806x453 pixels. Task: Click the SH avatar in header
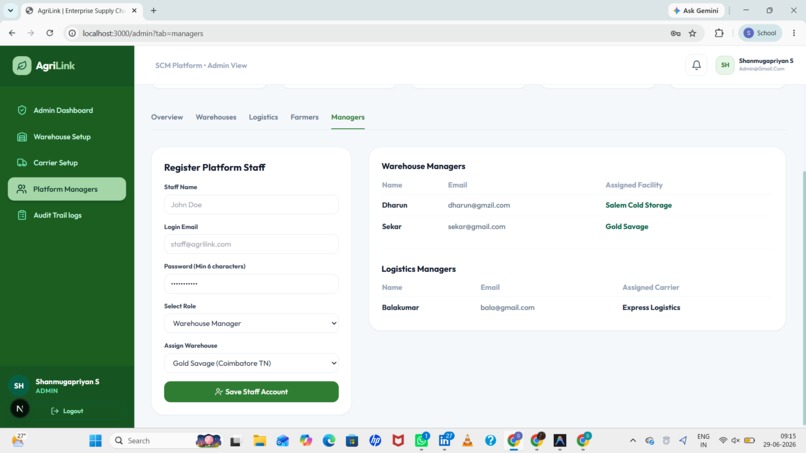pos(725,65)
